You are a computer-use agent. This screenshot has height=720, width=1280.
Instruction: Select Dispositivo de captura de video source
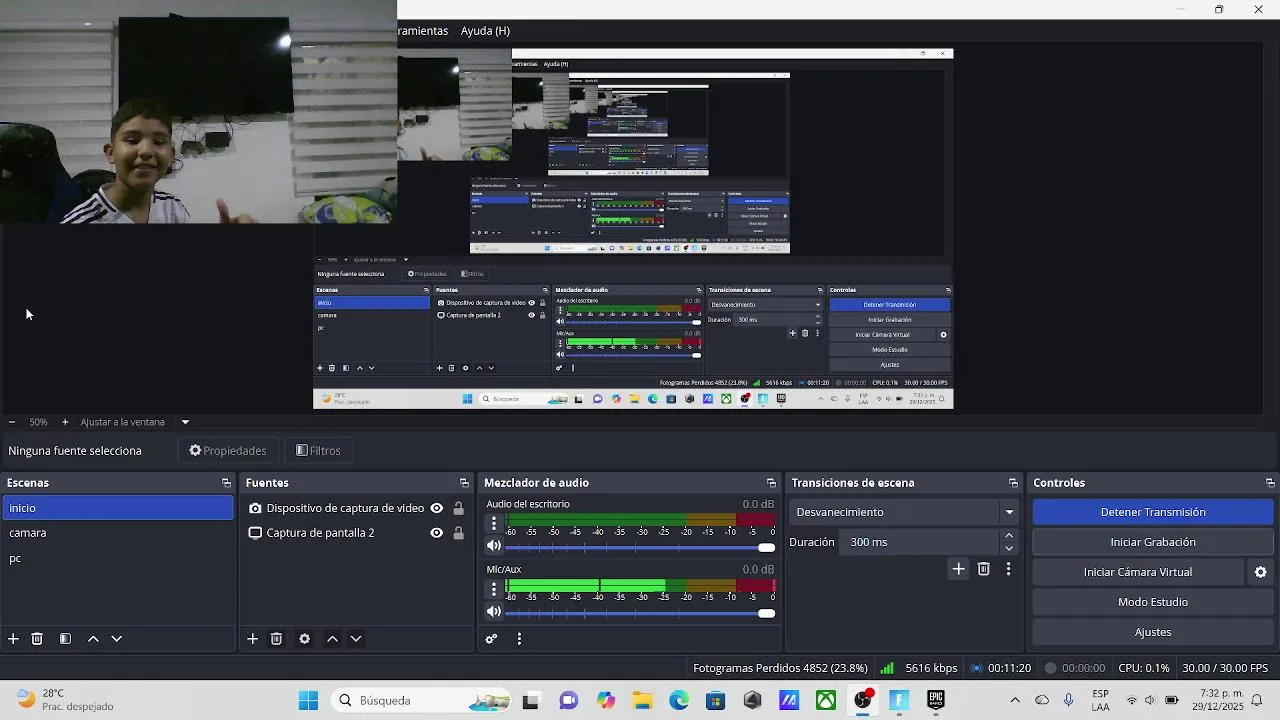point(345,508)
